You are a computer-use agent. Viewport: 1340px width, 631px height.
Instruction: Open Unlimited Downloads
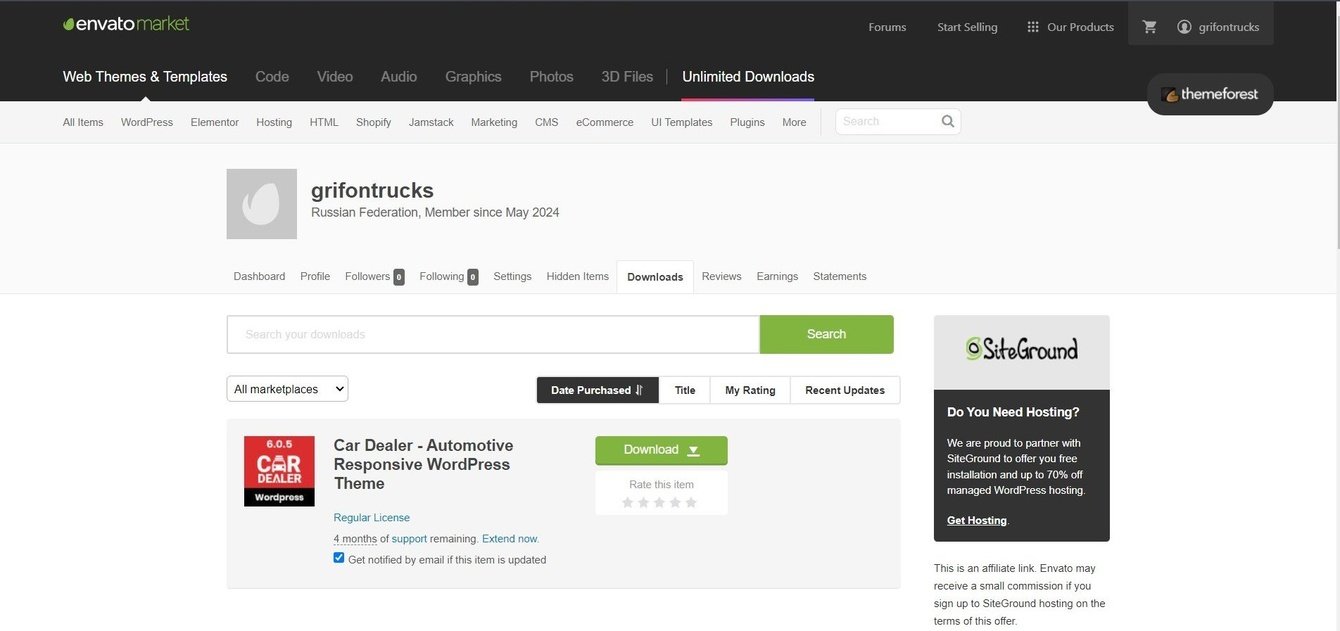click(748, 77)
